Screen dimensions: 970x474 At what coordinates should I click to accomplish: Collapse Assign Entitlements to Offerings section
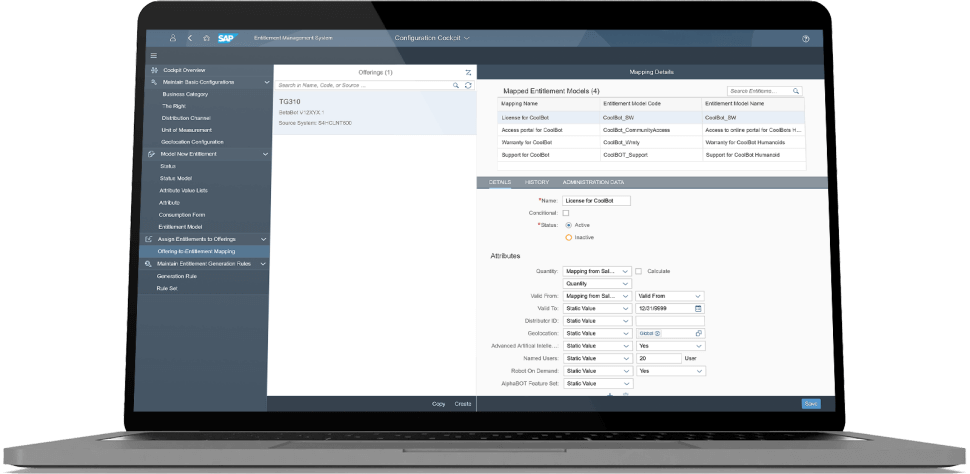(264, 239)
